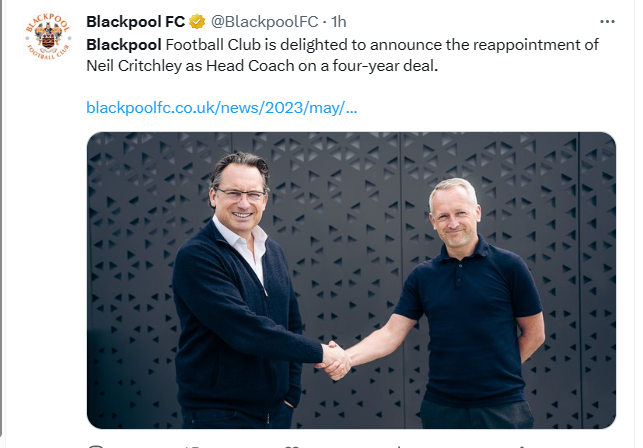Click the bold Blackpool word in tweet text
The image size is (643, 448).
point(124,45)
